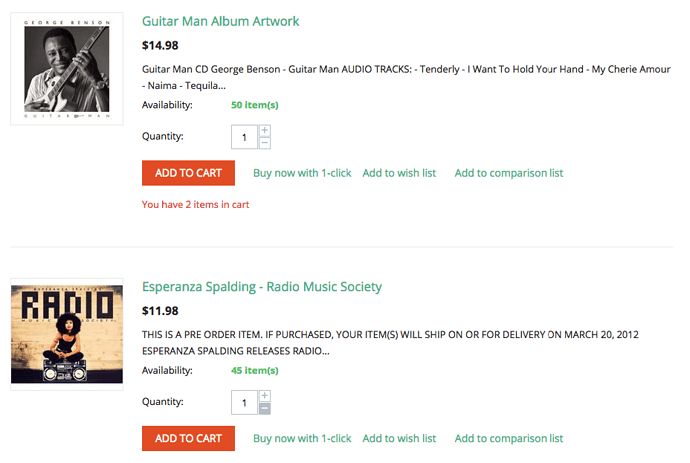Increase quantity for Radio Music Society

[264, 396]
